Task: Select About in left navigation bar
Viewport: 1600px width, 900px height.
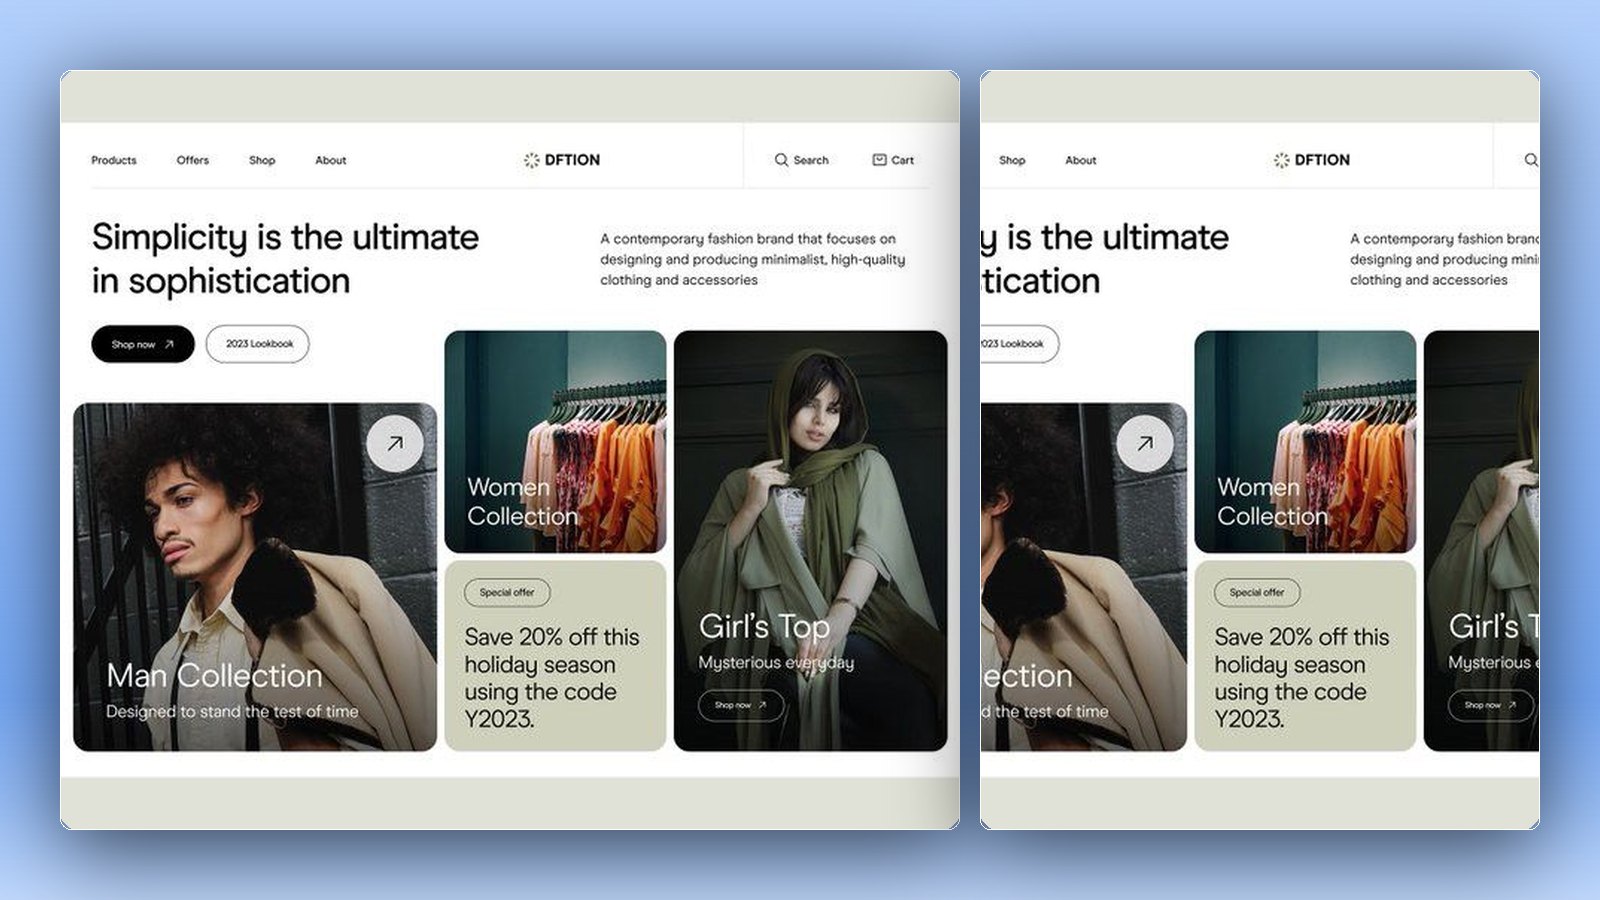Action: click(331, 160)
